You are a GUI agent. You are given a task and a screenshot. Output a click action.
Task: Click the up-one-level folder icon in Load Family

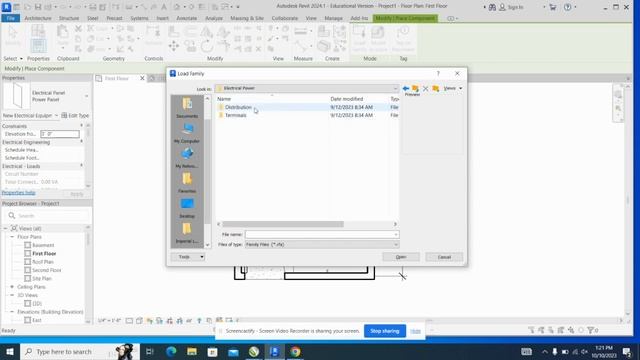(x=416, y=88)
